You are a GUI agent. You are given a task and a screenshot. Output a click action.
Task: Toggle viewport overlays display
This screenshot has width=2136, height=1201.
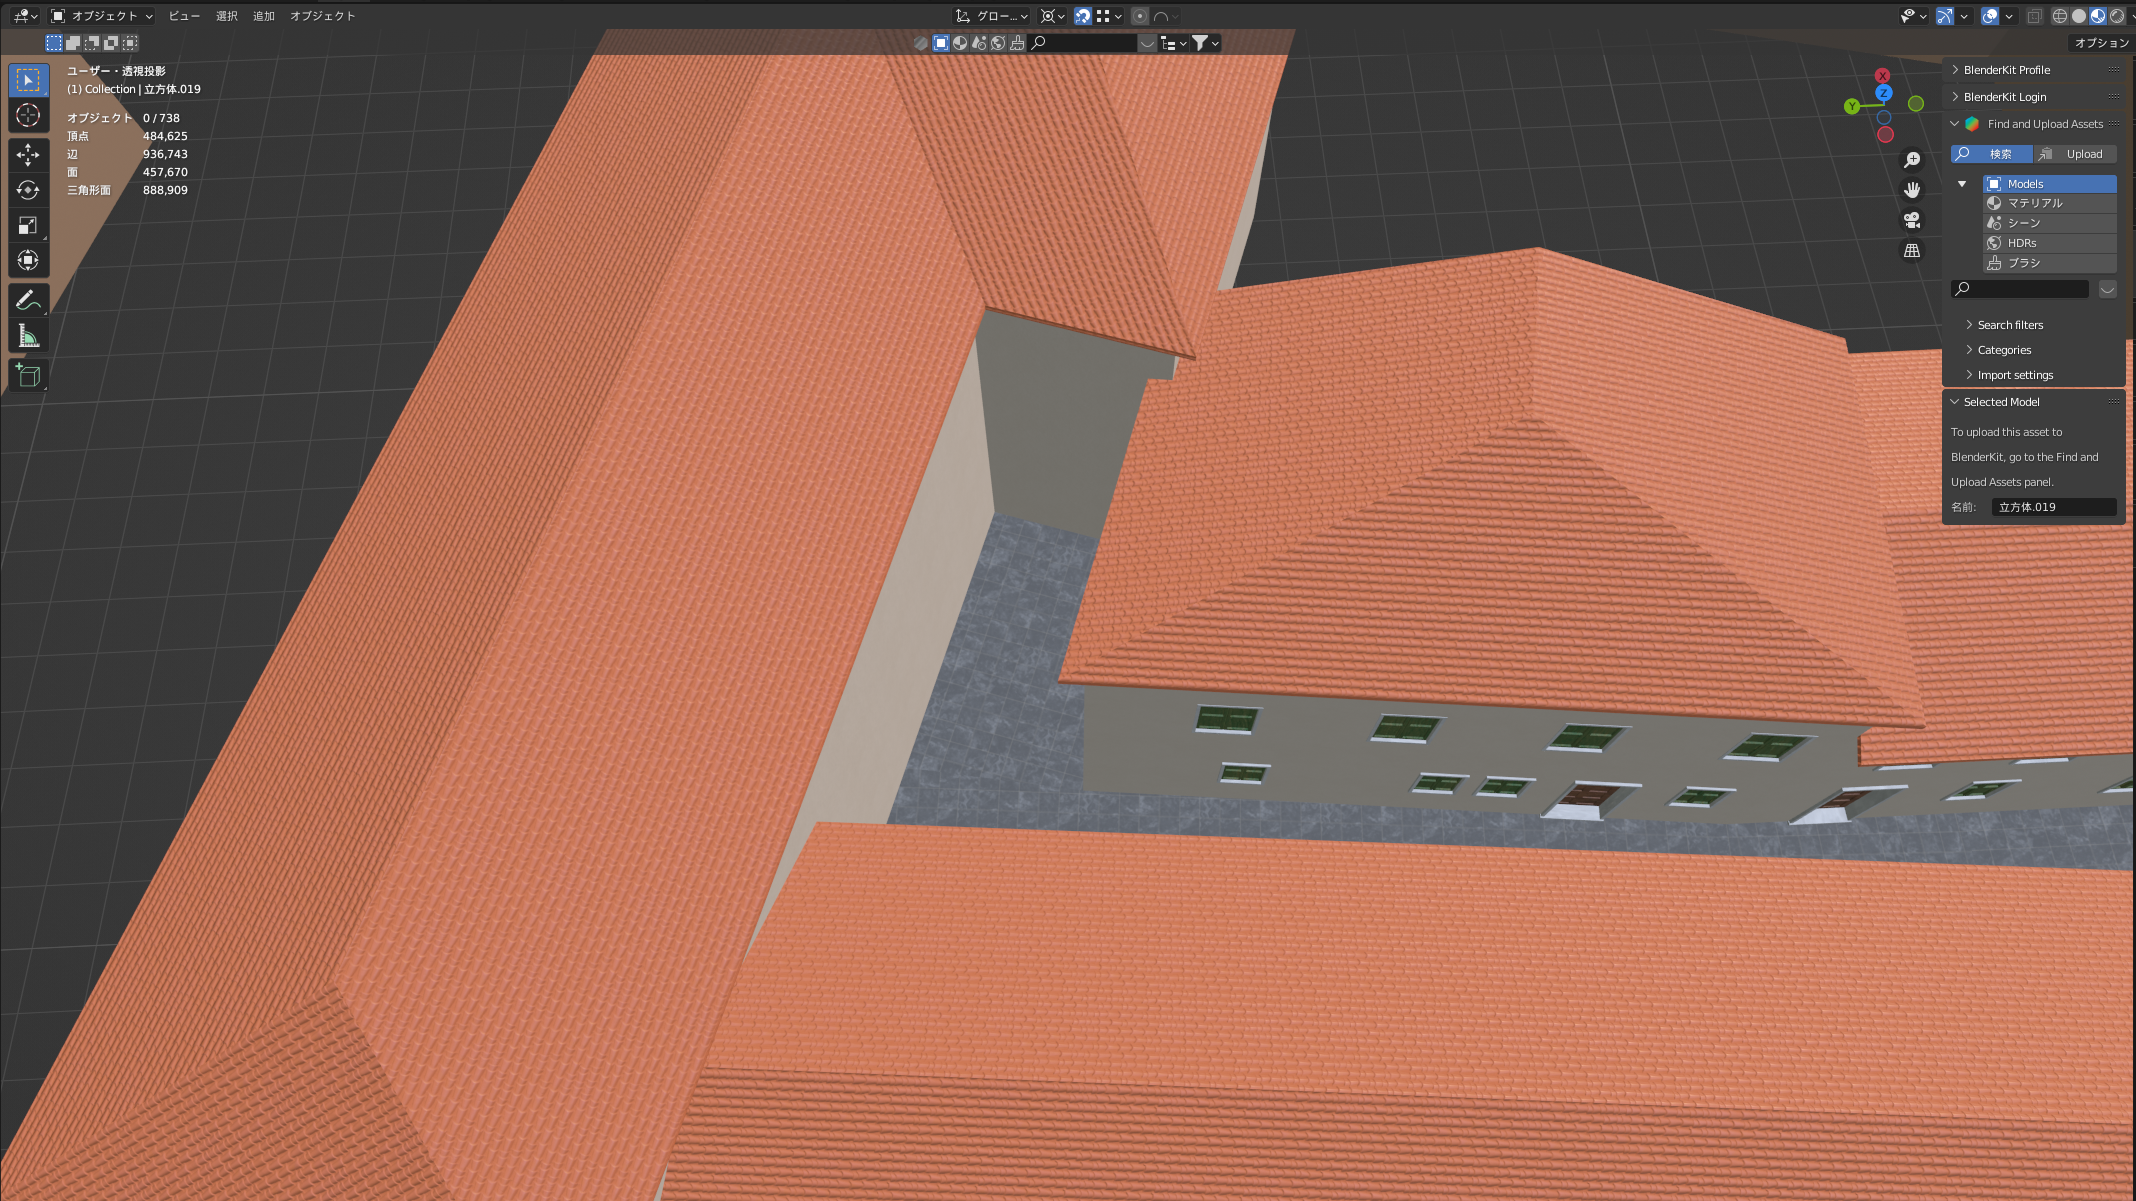click(x=1989, y=16)
